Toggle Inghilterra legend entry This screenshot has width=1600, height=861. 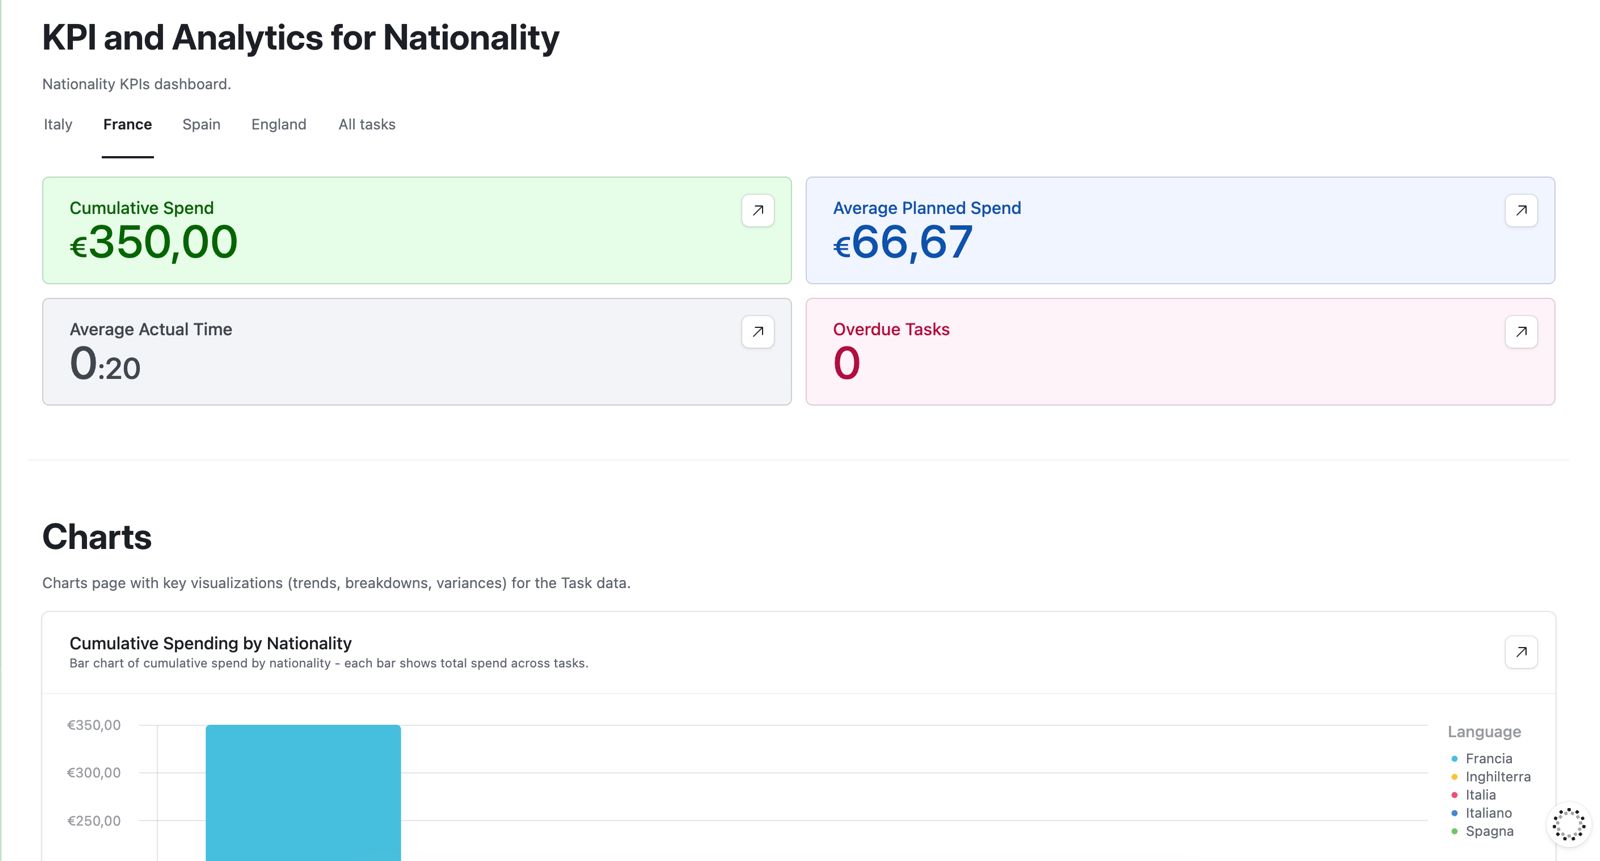[1490, 777]
